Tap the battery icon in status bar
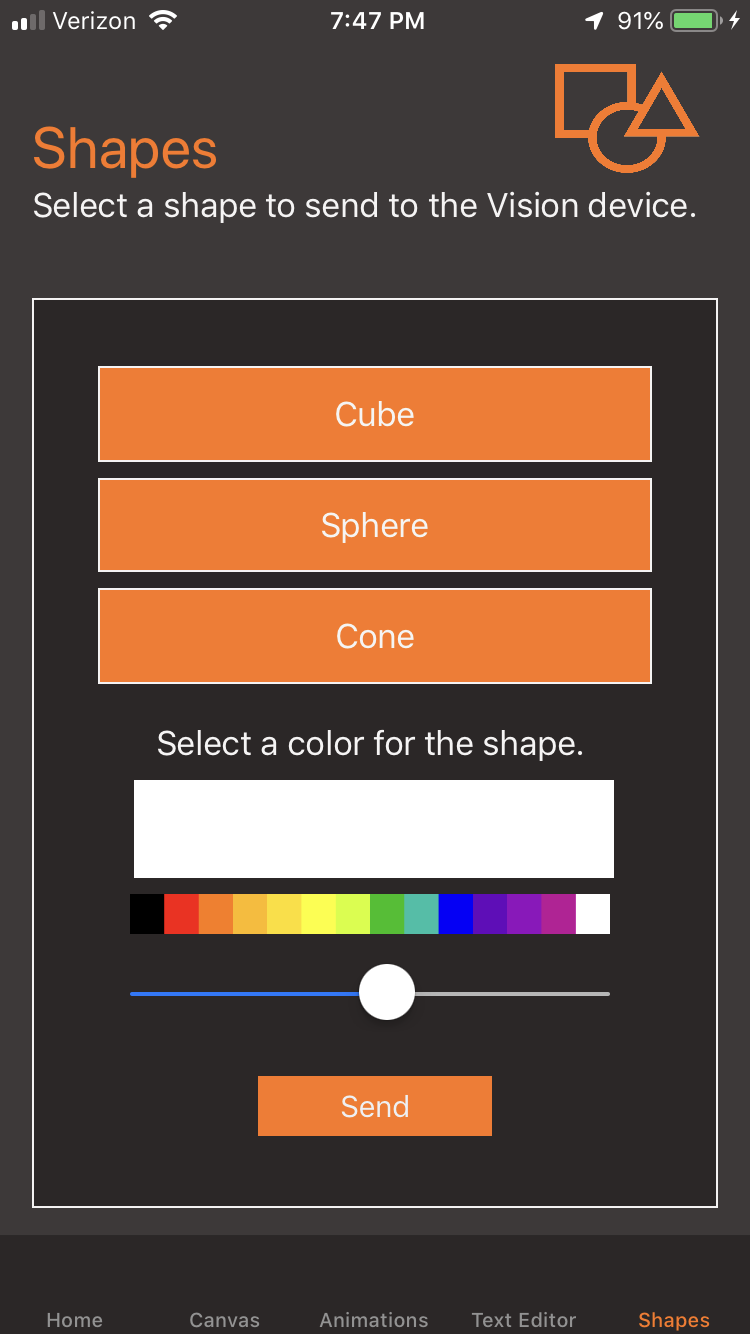 [x=698, y=21]
